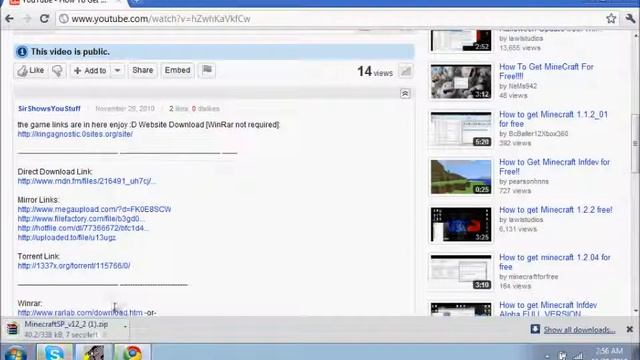
Task: Open the kingagnostic website link
Action: coord(75,134)
